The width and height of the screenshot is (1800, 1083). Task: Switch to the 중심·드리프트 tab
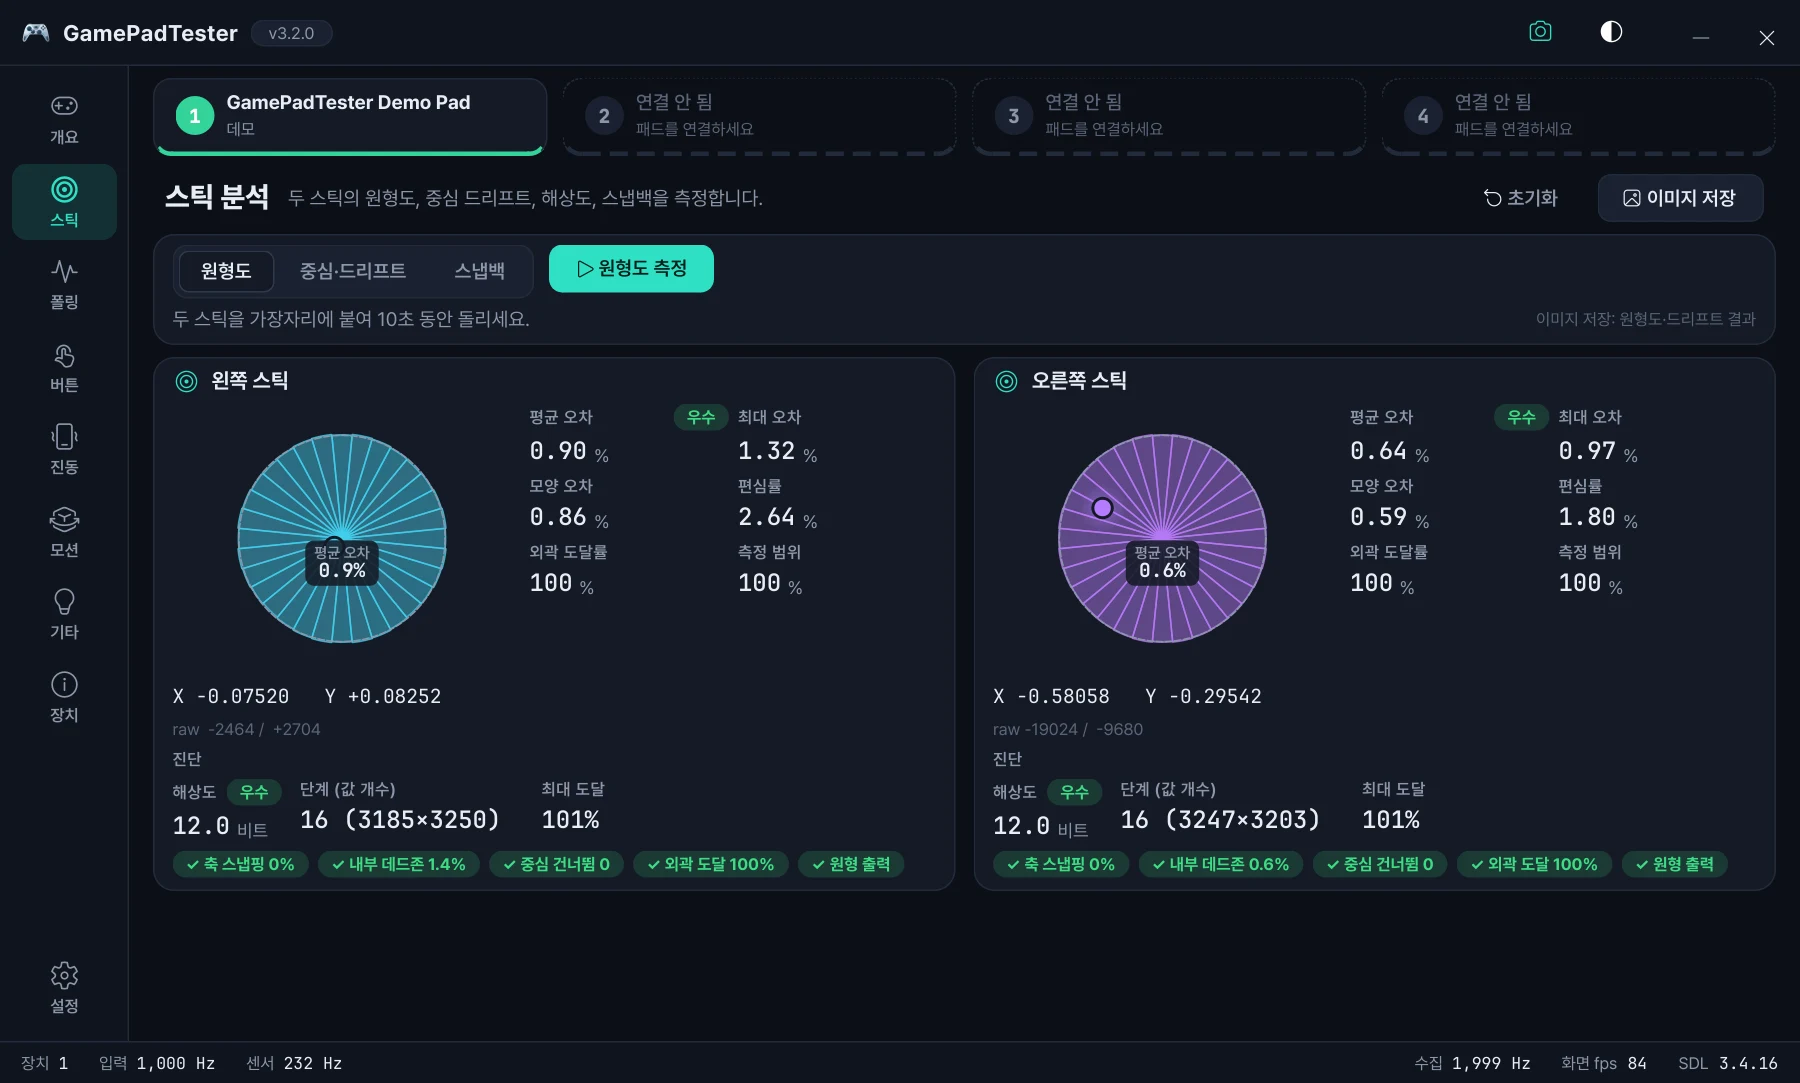tap(353, 271)
